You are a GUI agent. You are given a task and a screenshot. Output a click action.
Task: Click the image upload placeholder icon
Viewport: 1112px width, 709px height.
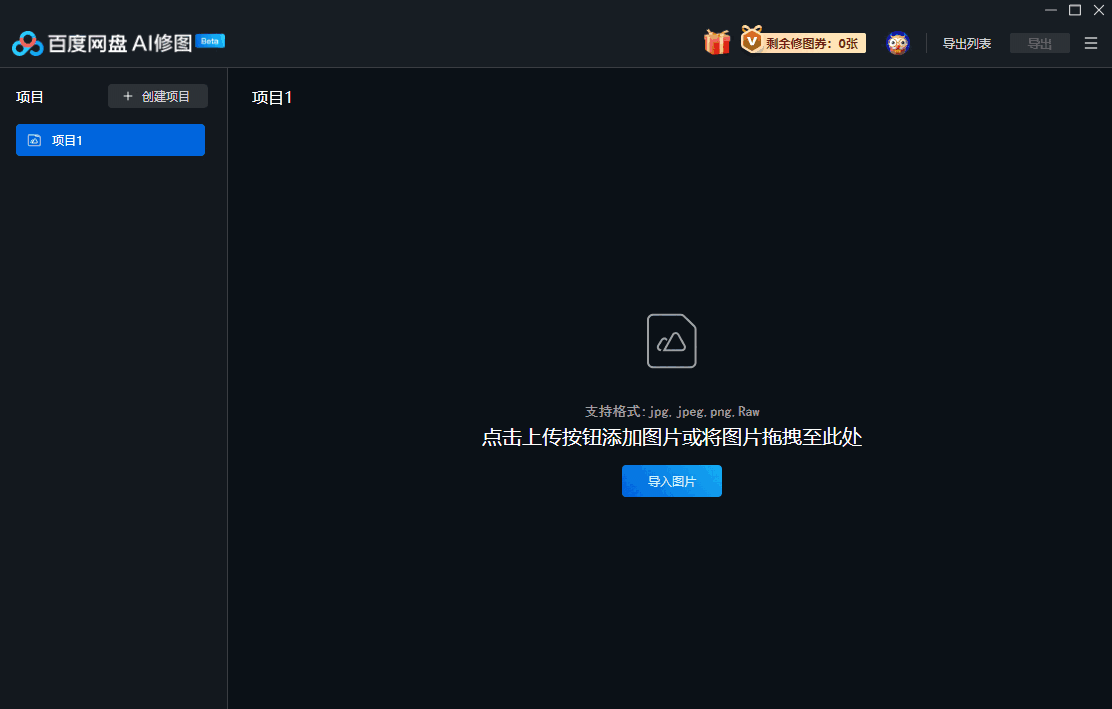point(671,341)
